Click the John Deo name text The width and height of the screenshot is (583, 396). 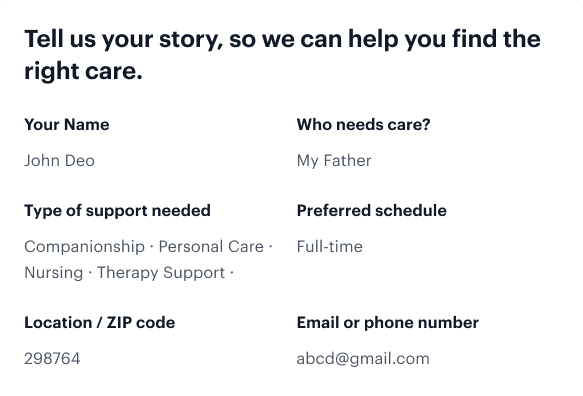[59, 161]
